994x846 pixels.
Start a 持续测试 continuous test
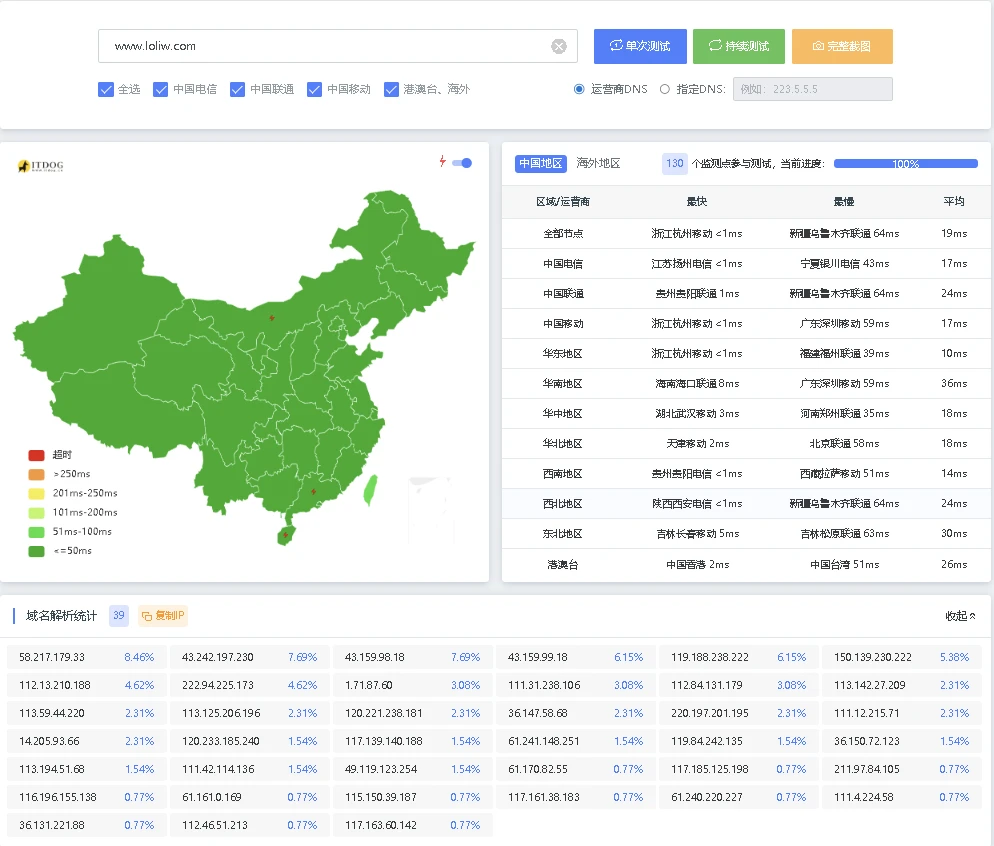coord(739,46)
